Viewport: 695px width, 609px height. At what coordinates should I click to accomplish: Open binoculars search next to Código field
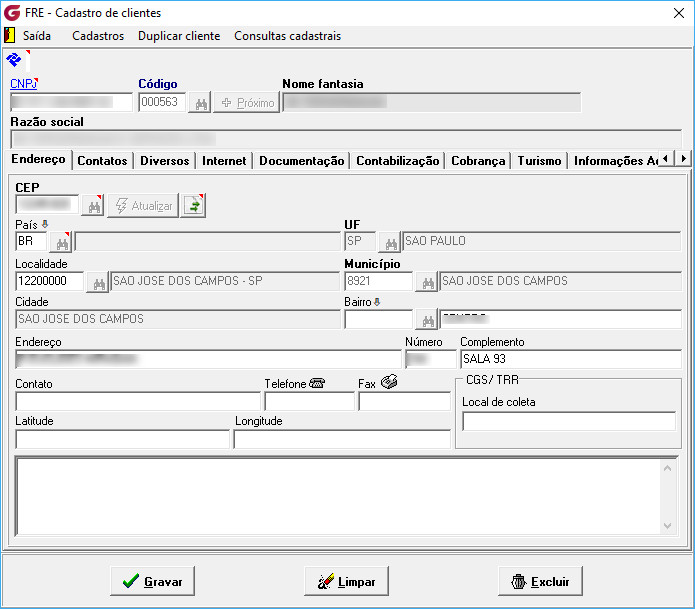(201, 103)
